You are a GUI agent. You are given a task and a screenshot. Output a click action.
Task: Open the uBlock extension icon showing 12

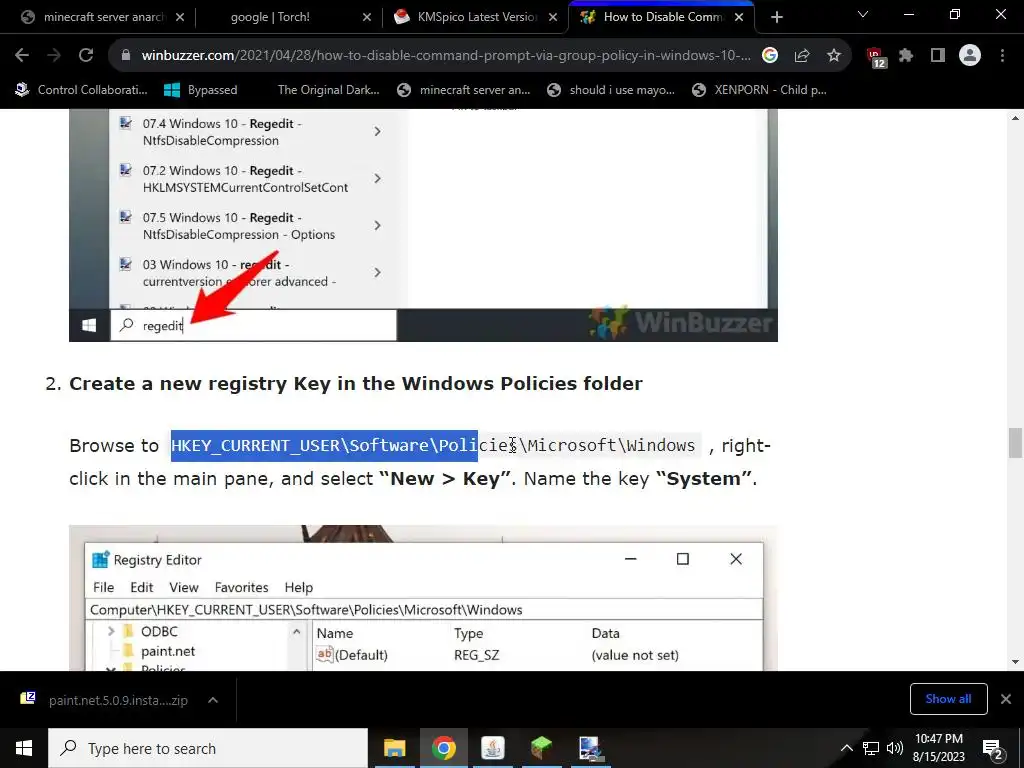[876, 57]
